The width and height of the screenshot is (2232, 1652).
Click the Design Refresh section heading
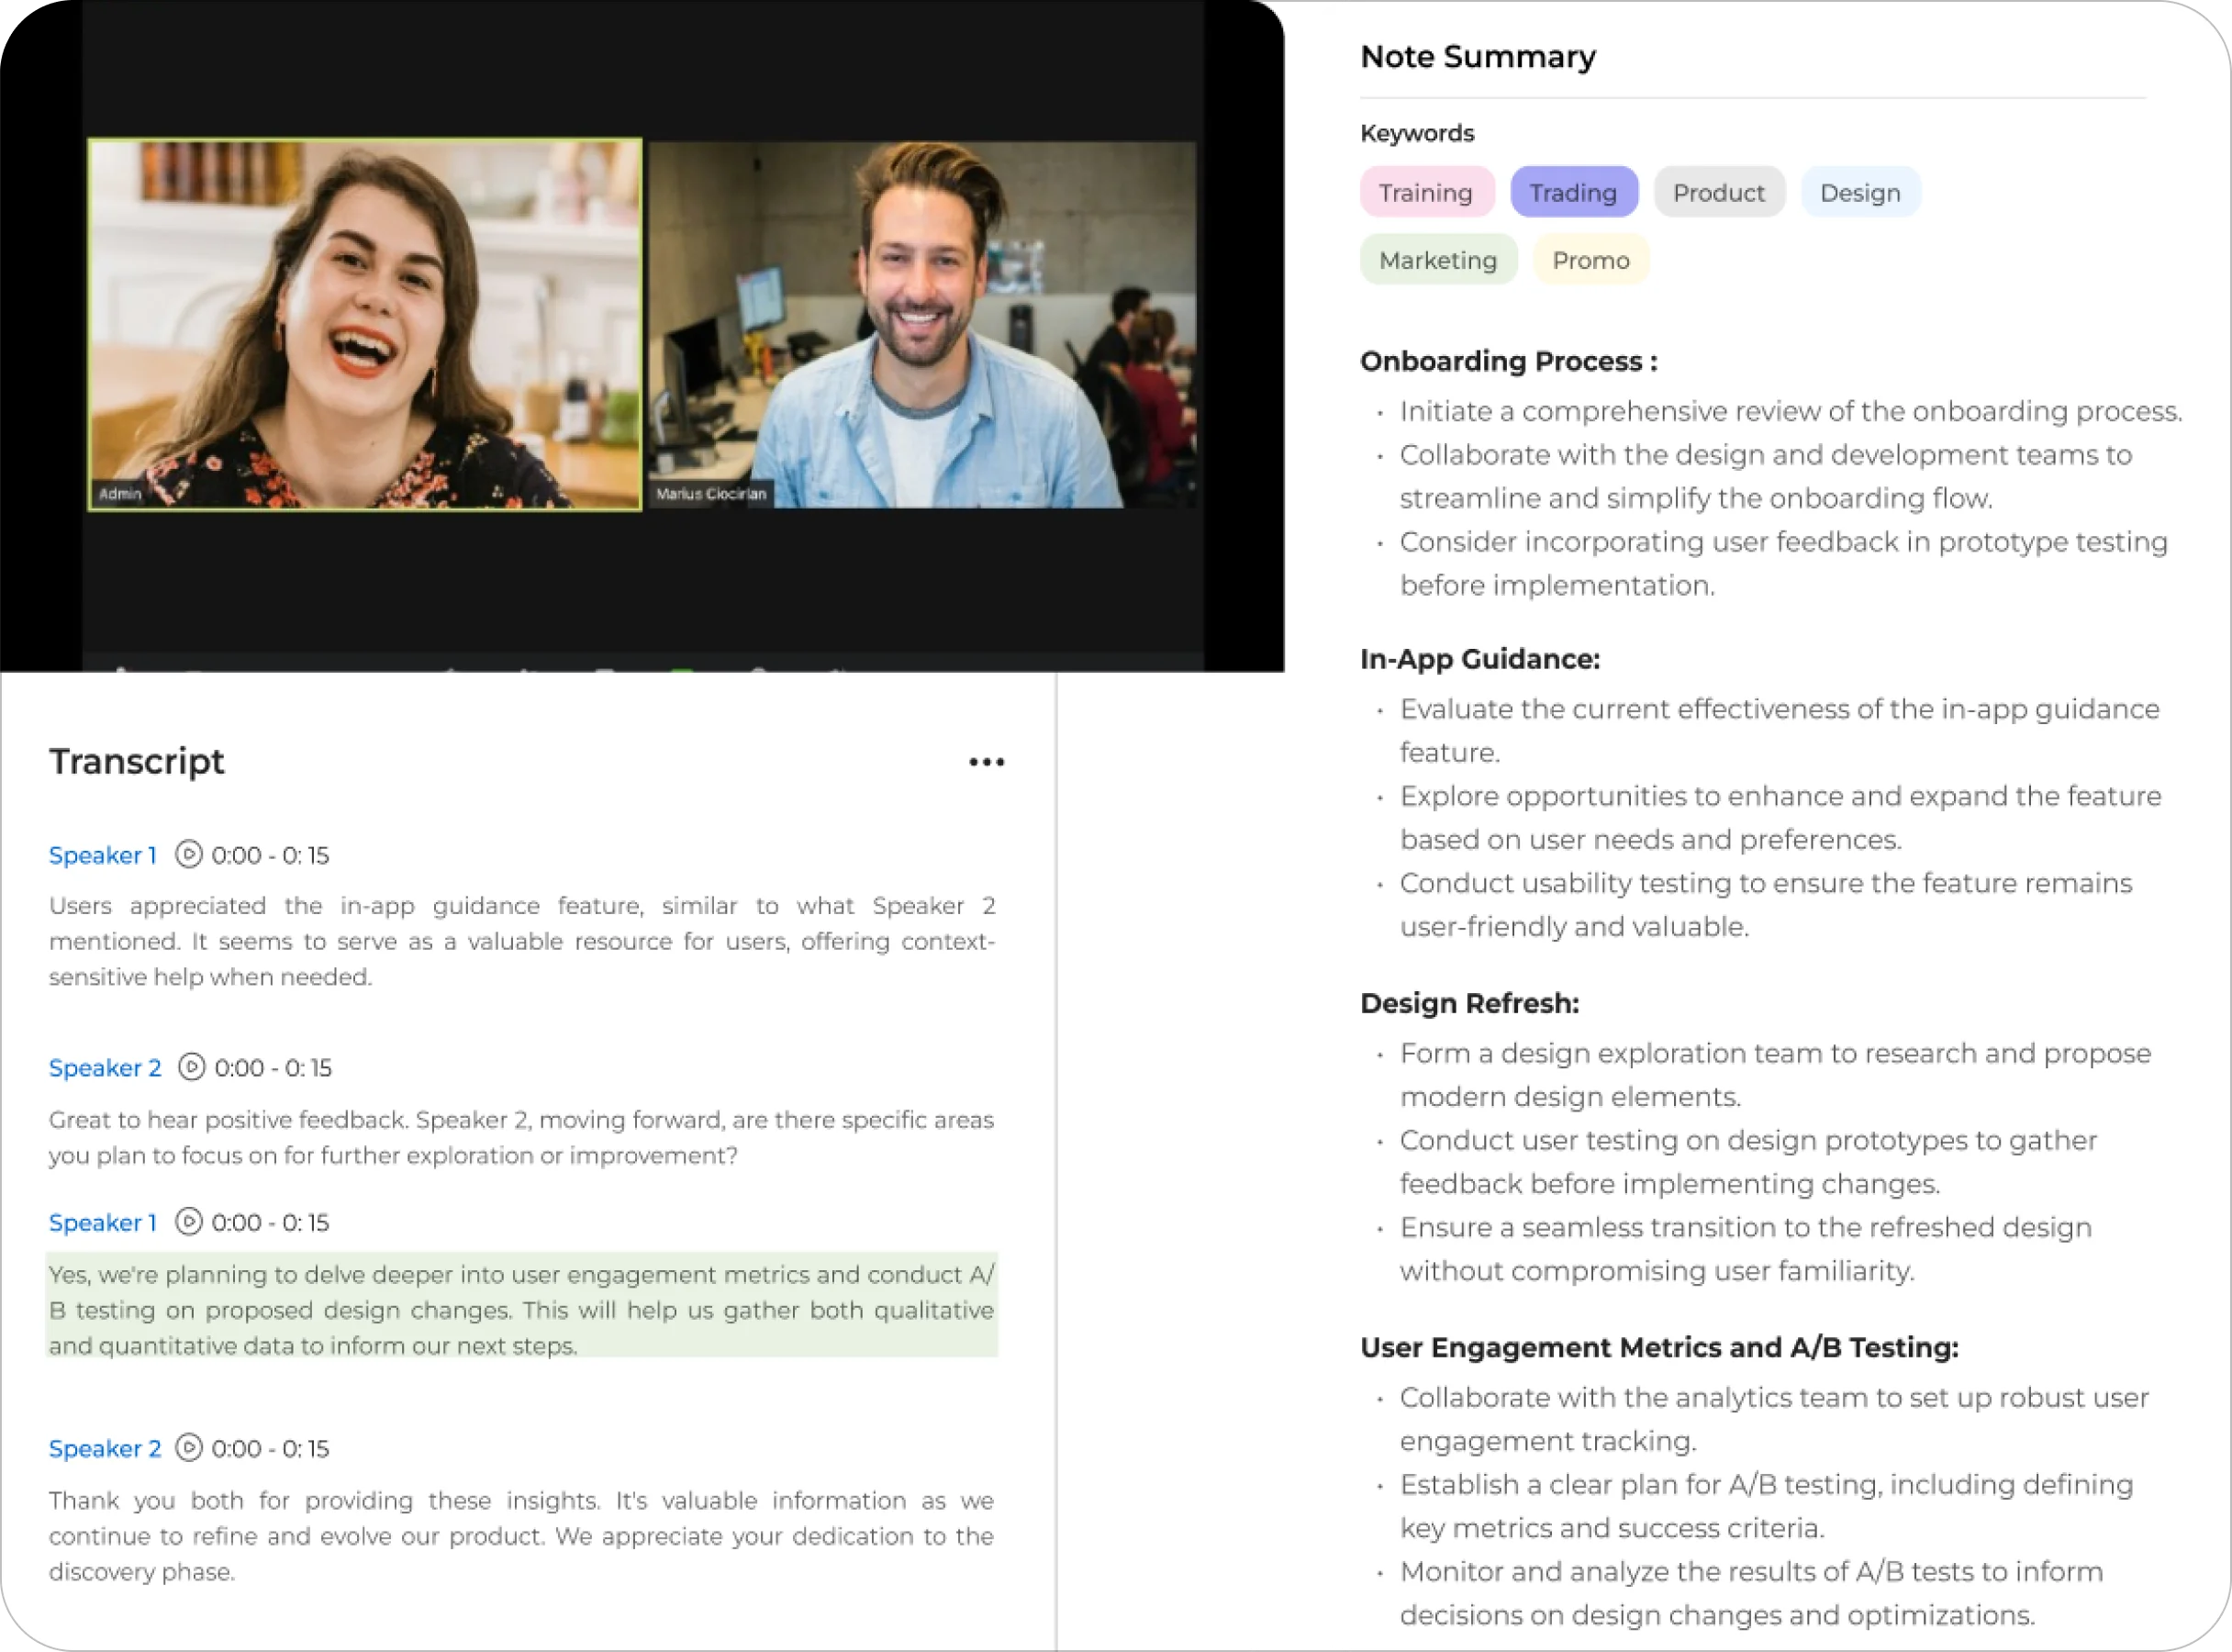tap(1469, 1003)
